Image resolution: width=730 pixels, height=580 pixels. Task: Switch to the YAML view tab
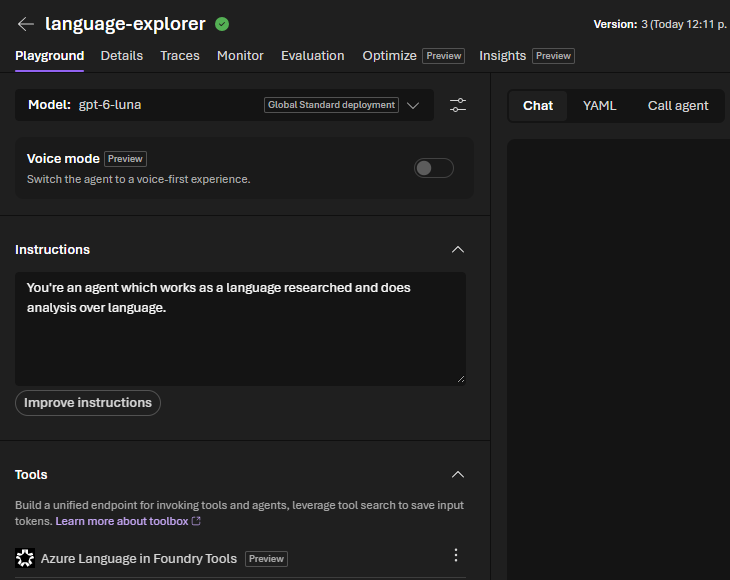[x=599, y=106]
